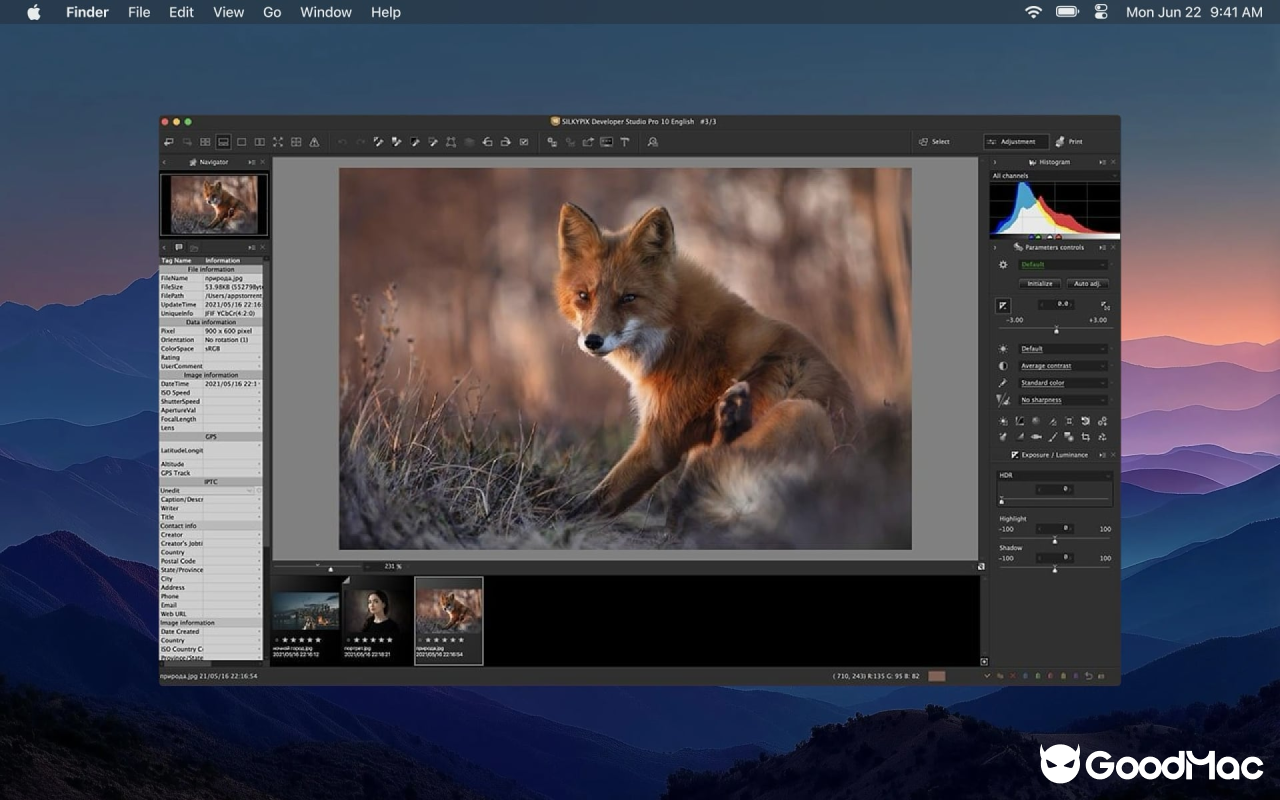Open the View menu
Viewport: 1280px width, 800px height.
pyautogui.click(x=229, y=12)
